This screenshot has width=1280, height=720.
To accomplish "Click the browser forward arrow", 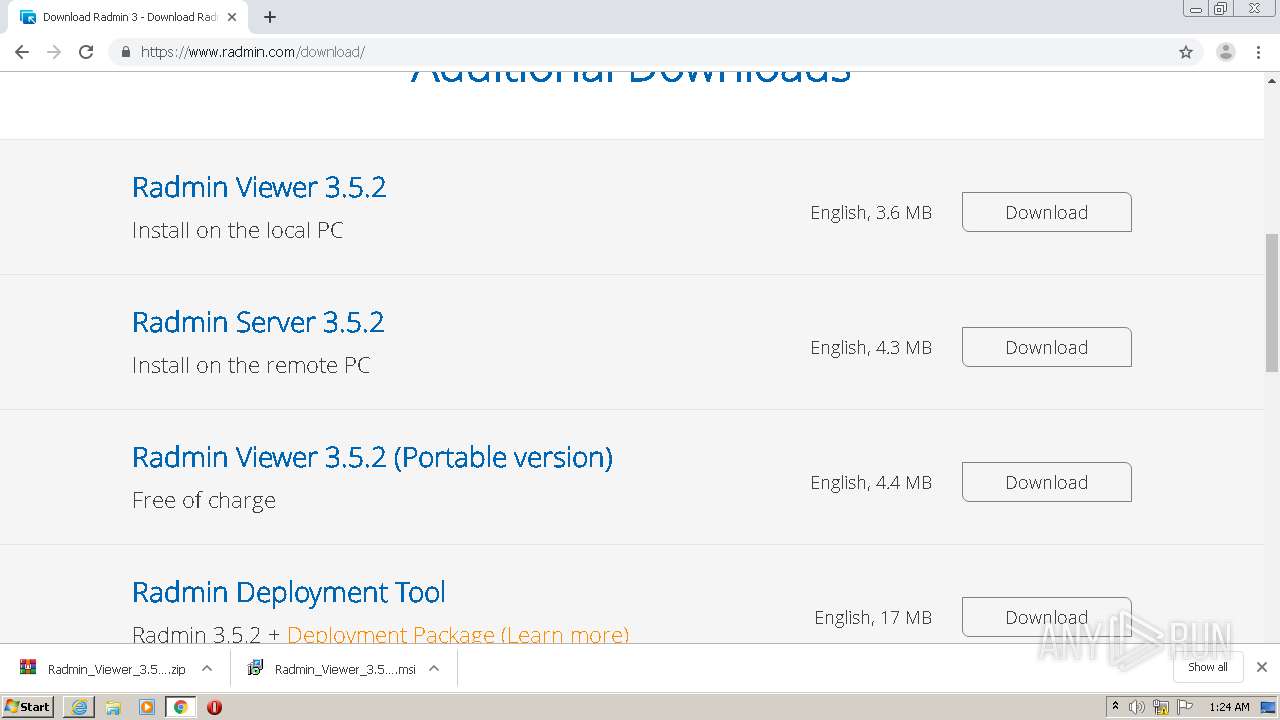I will [54, 52].
